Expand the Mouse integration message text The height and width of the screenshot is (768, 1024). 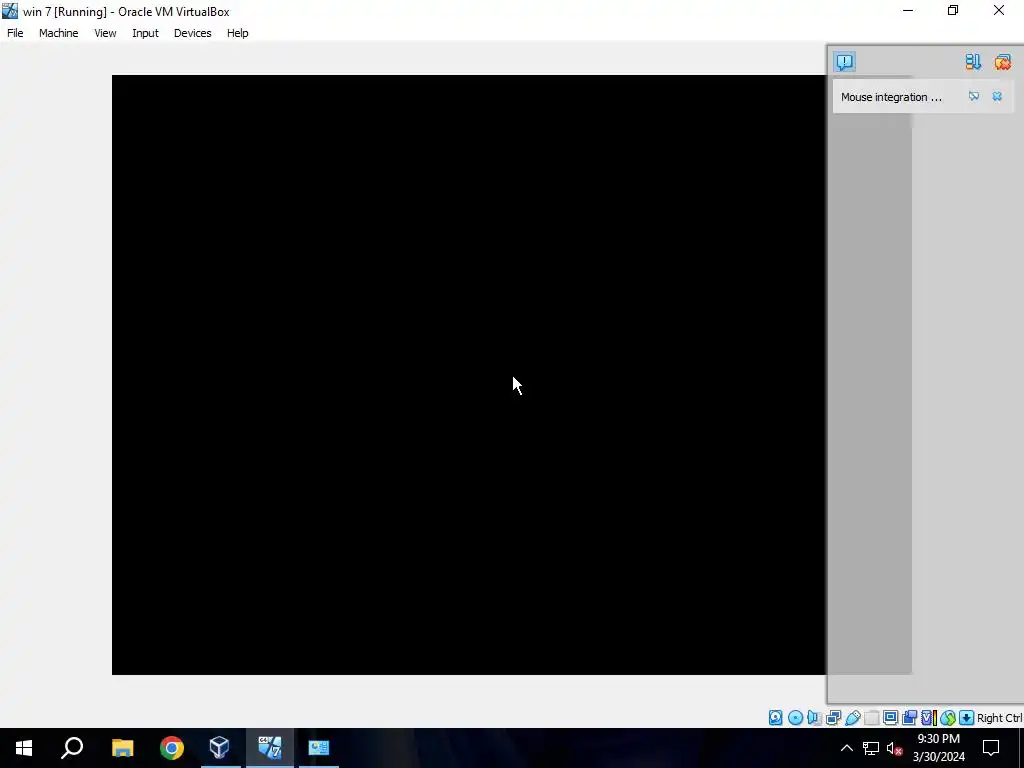[891, 97]
